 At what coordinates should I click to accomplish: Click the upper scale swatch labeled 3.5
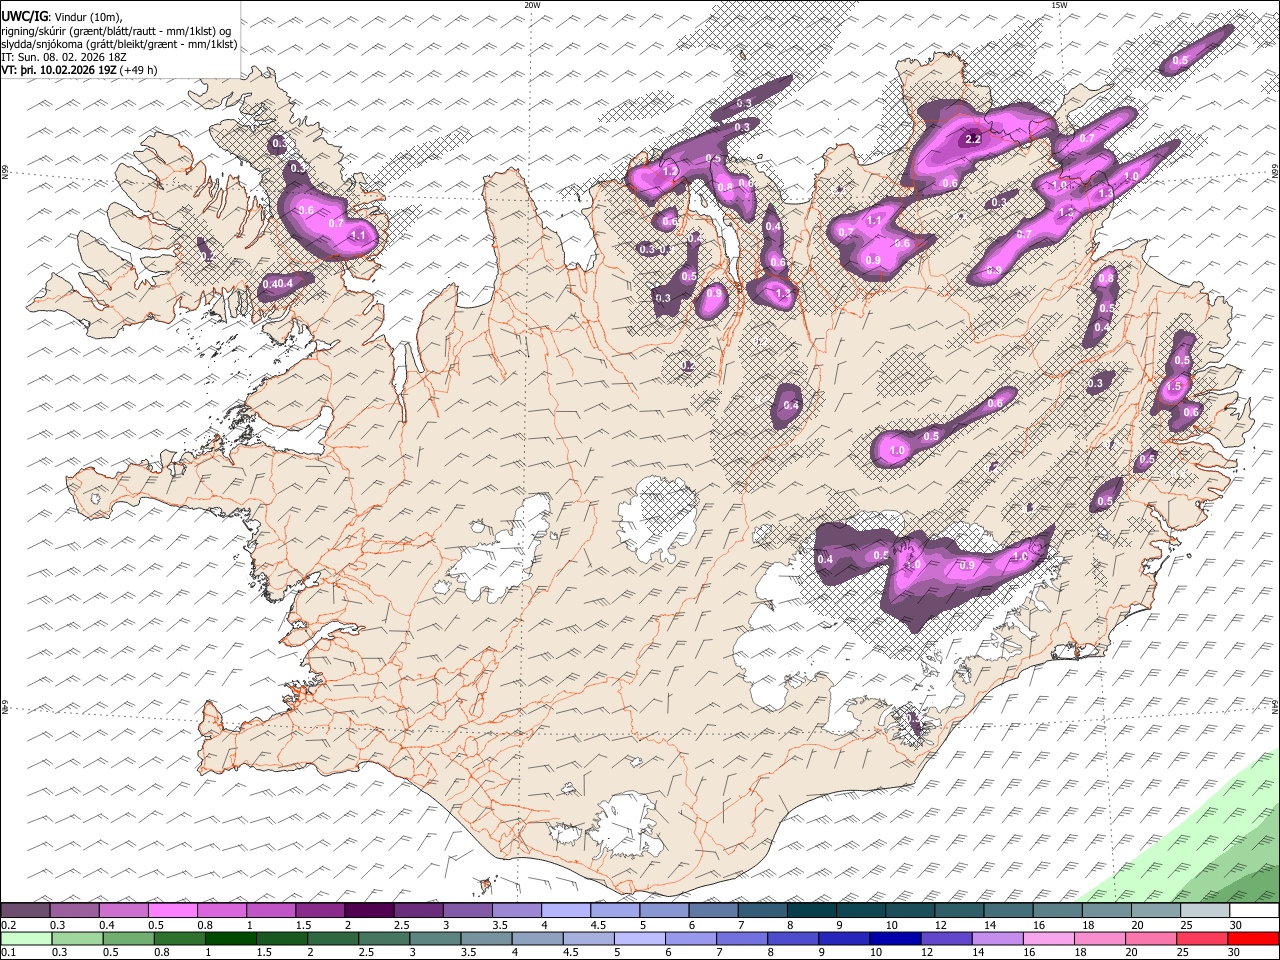[x=517, y=910]
